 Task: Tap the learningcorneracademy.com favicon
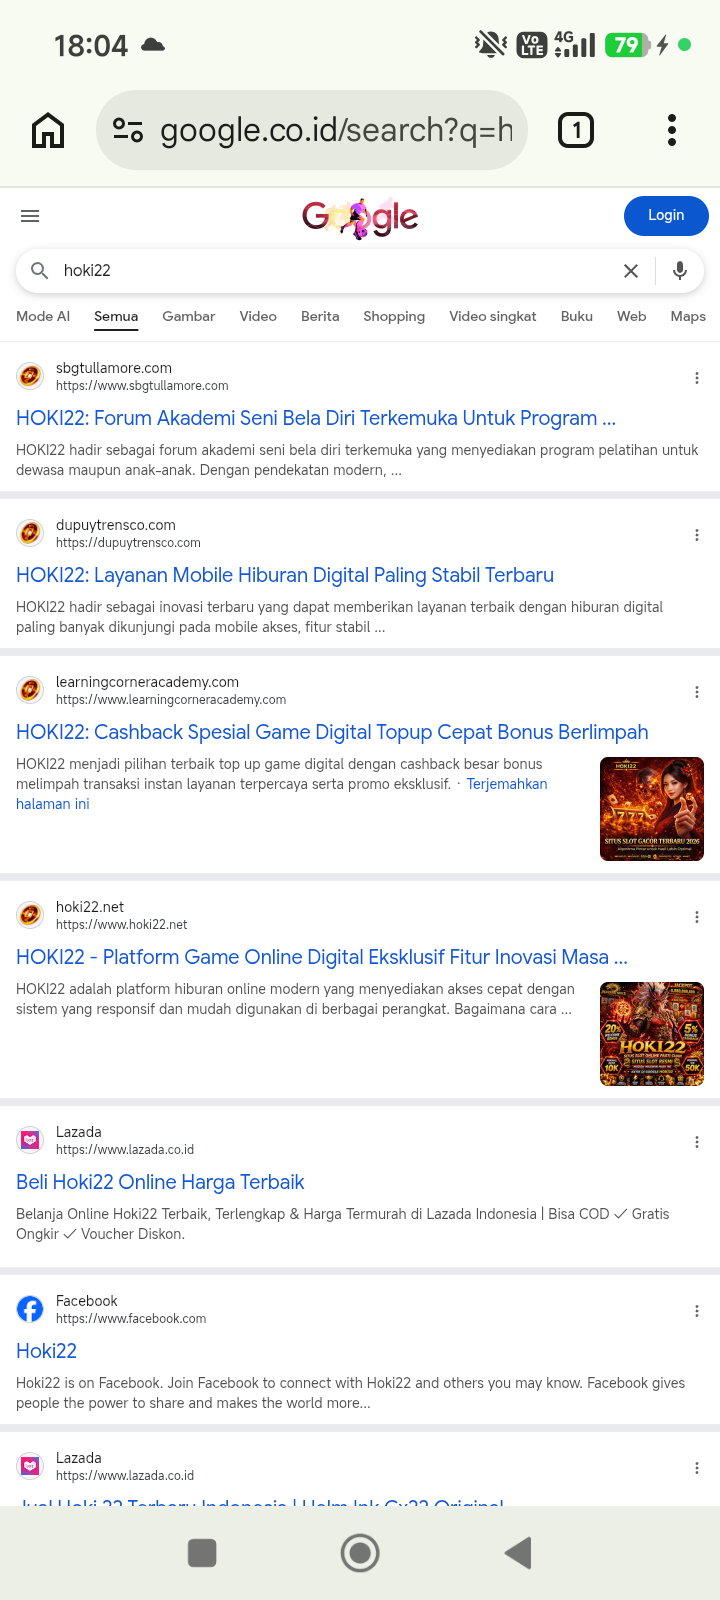point(30,690)
